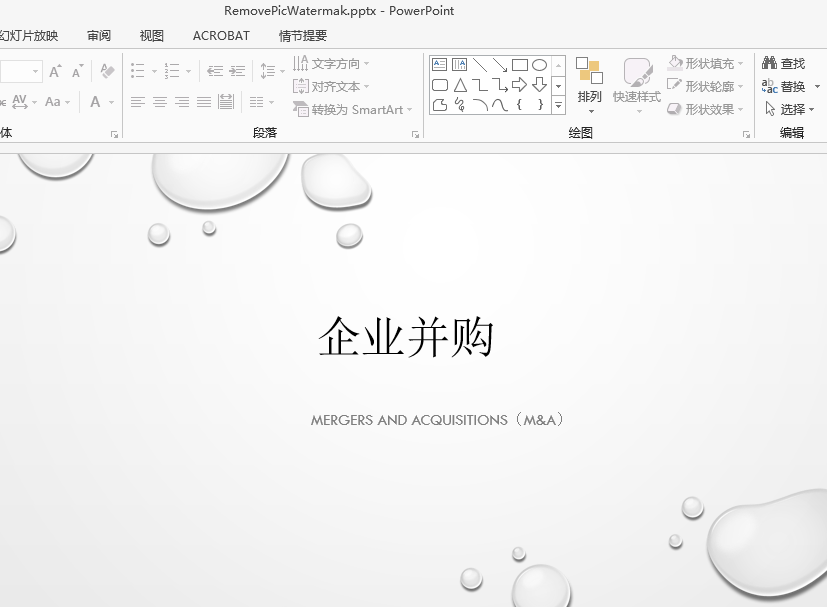Open the 幻灯片放映 slide show tab

[x=28, y=36]
